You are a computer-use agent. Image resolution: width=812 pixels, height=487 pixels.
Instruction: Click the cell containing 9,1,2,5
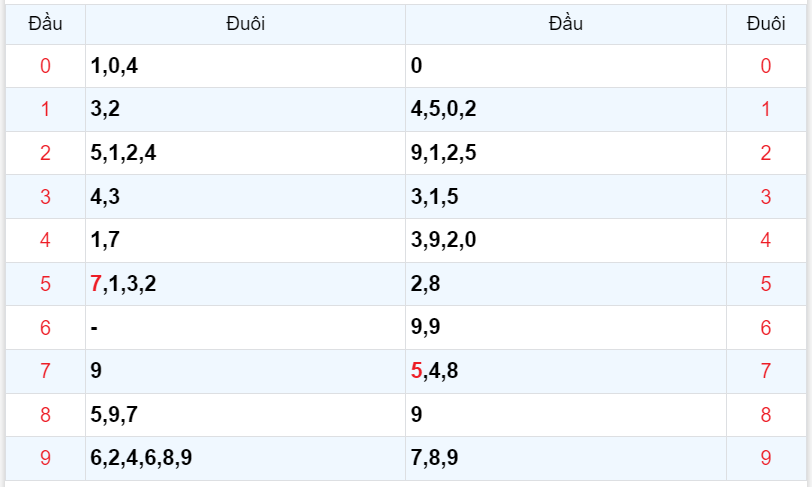point(443,153)
